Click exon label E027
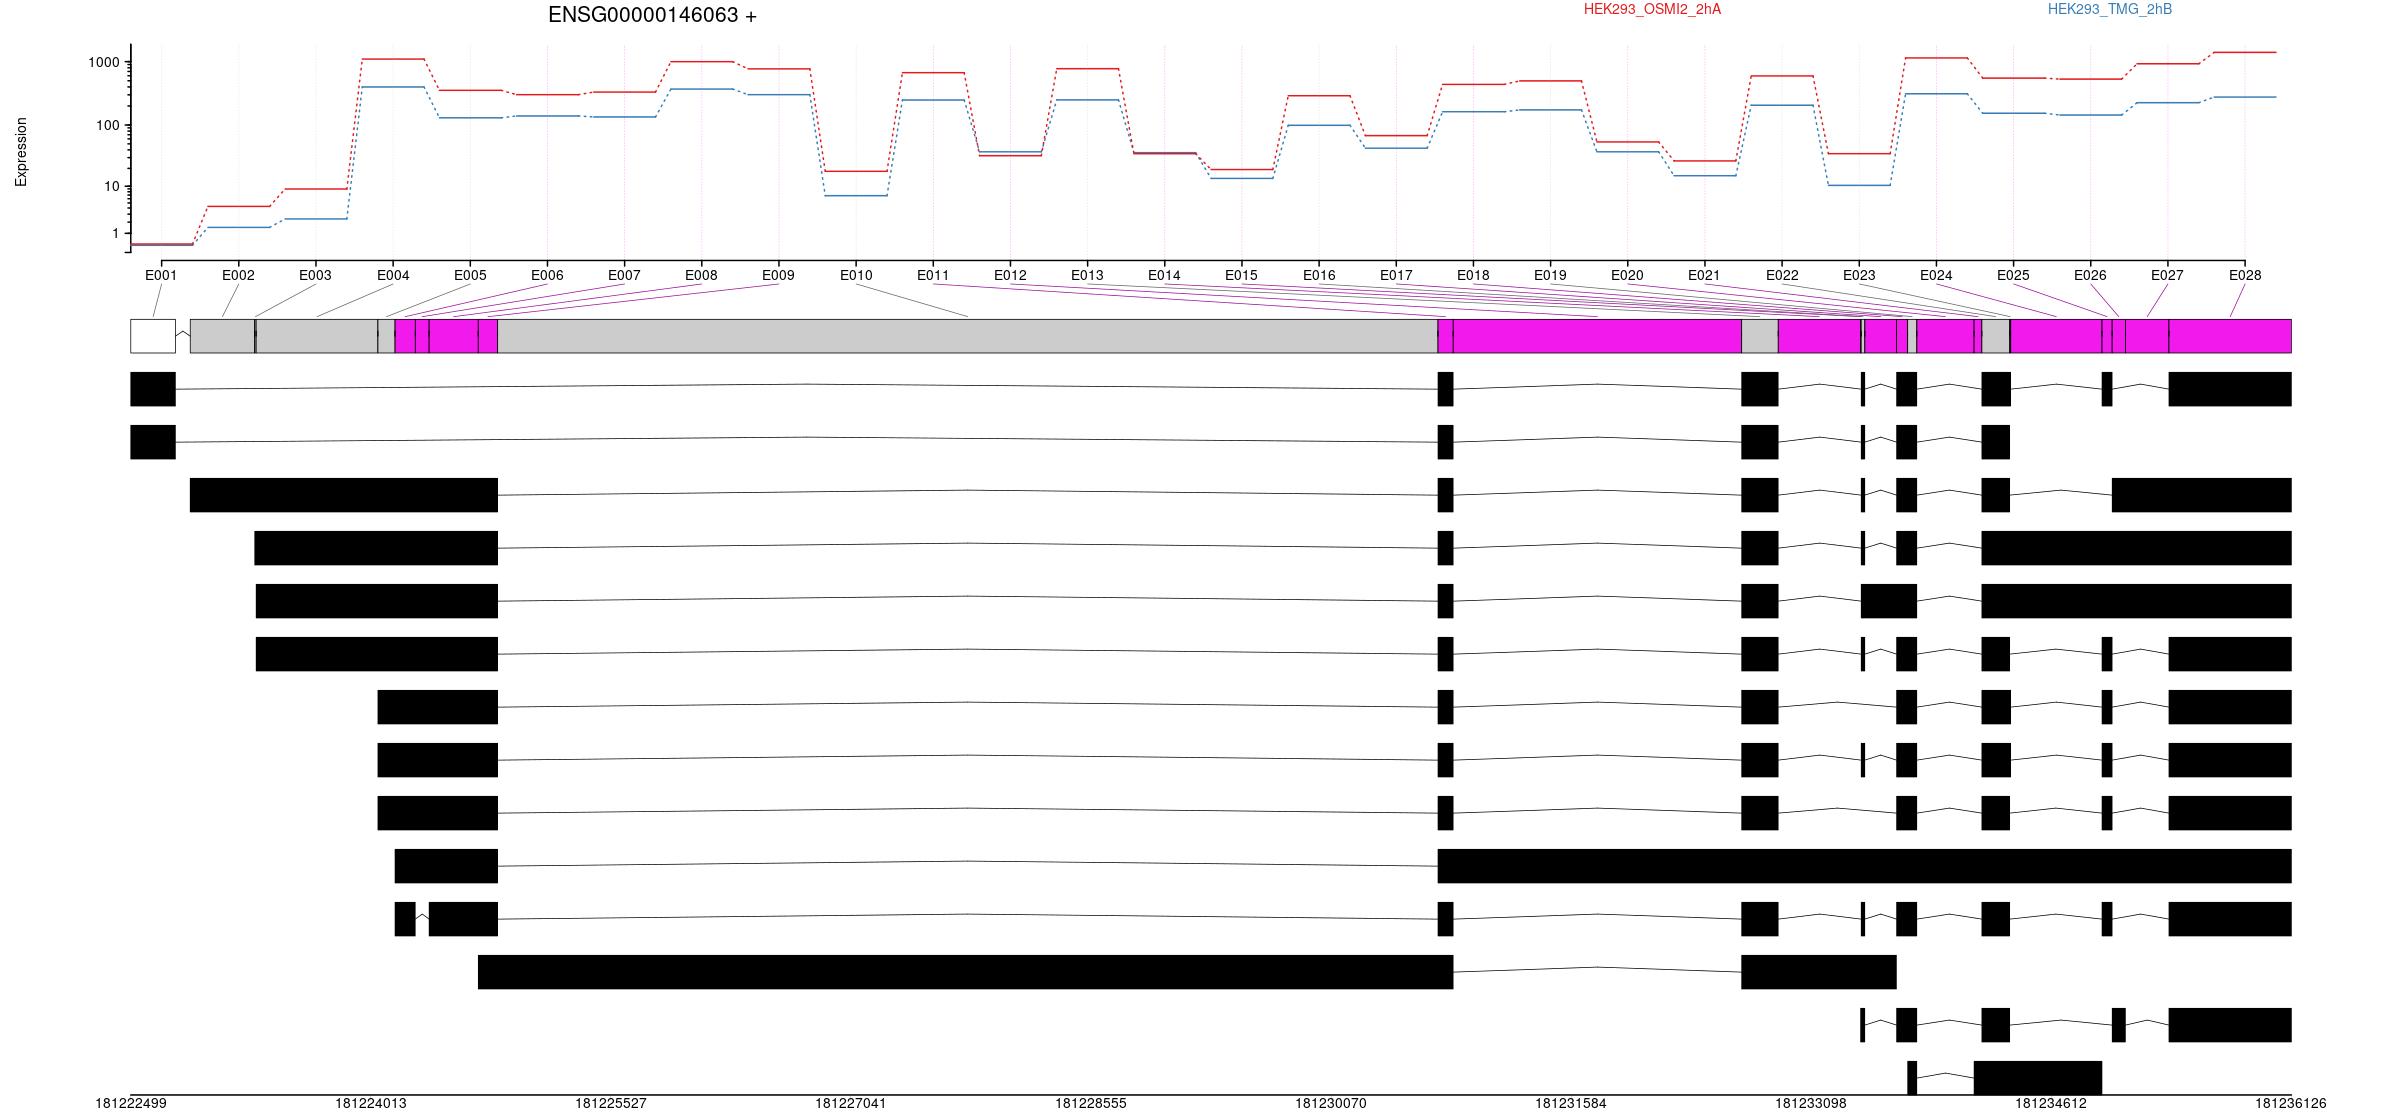 (2167, 275)
